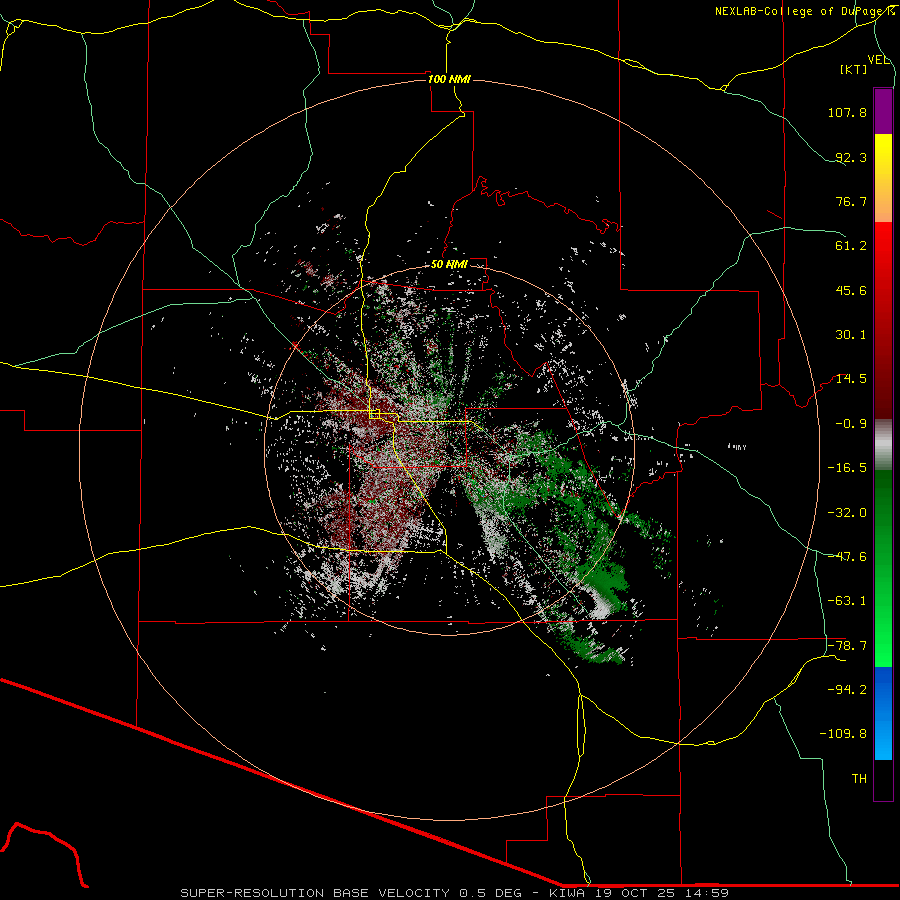Click the 107.8 velocity scale value

click(847, 112)
